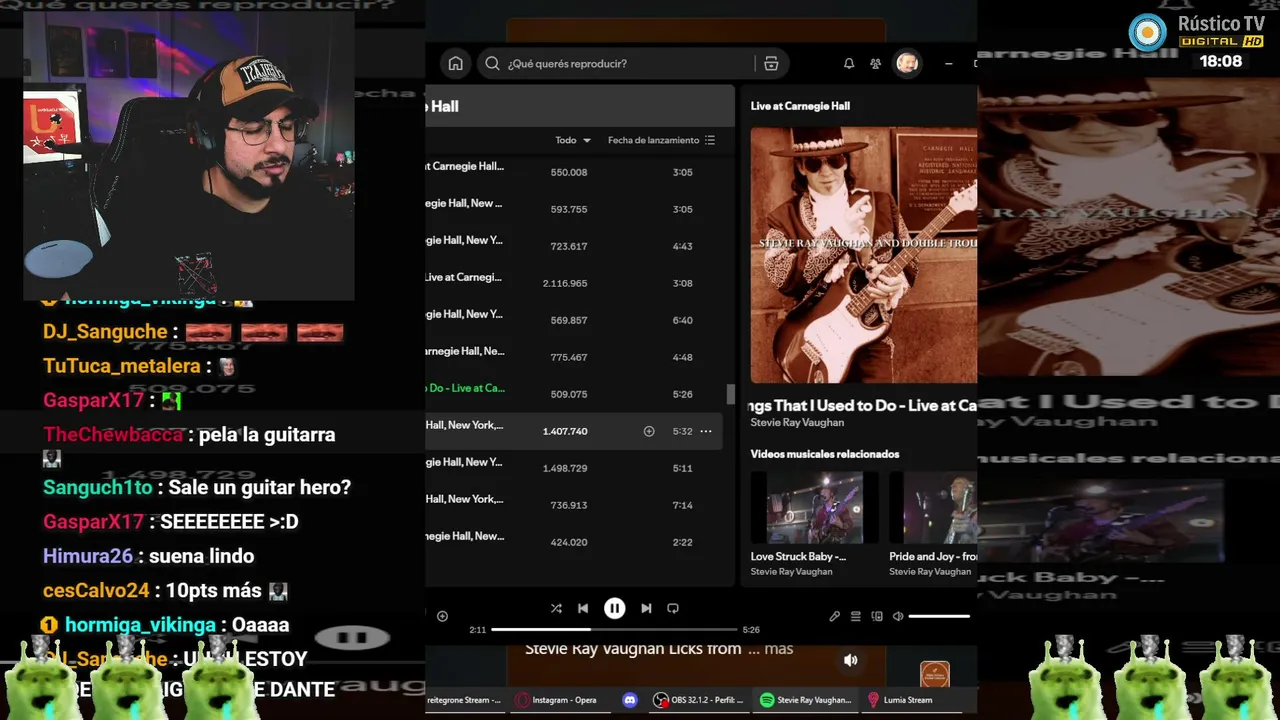Click TheChewbacca username in chat
Image resolution: width=1280 pixels, height=720 pixels.
coord(113,435)
